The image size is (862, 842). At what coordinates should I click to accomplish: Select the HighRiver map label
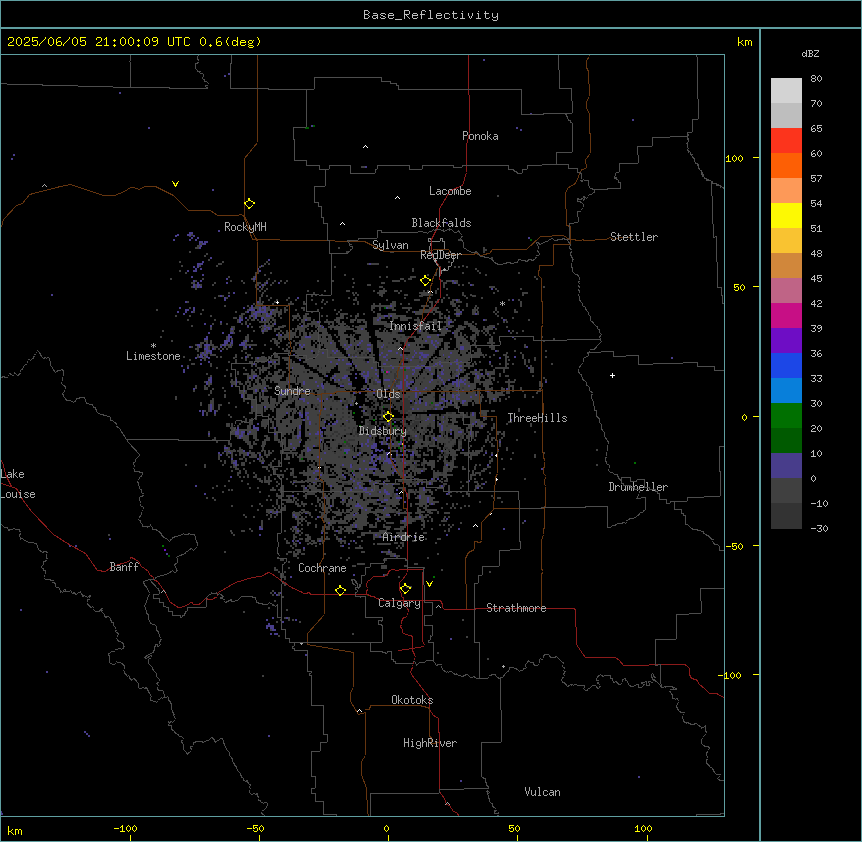pos(430,743)
